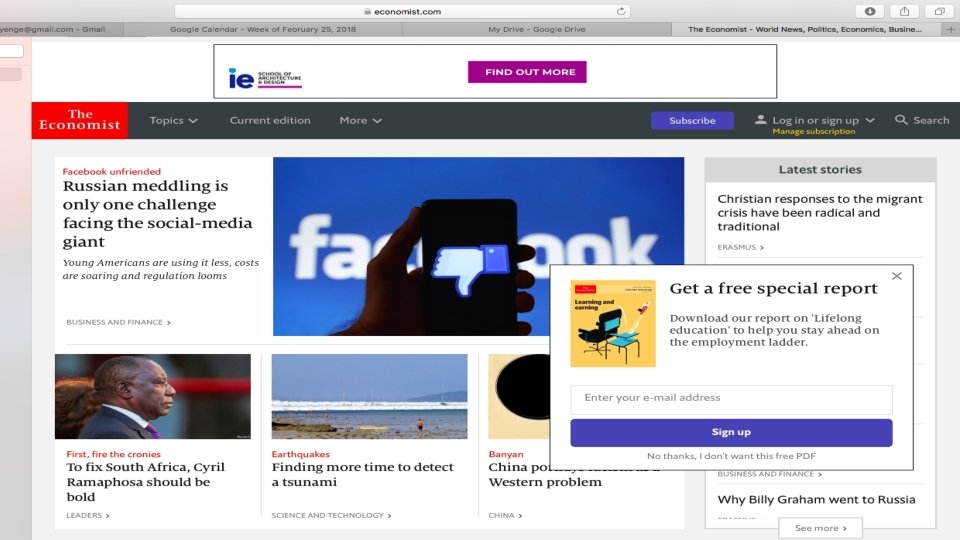Show all tabs with the tab overview icon
The height and width of the screenshot is (540, 960).
(939, 11)
